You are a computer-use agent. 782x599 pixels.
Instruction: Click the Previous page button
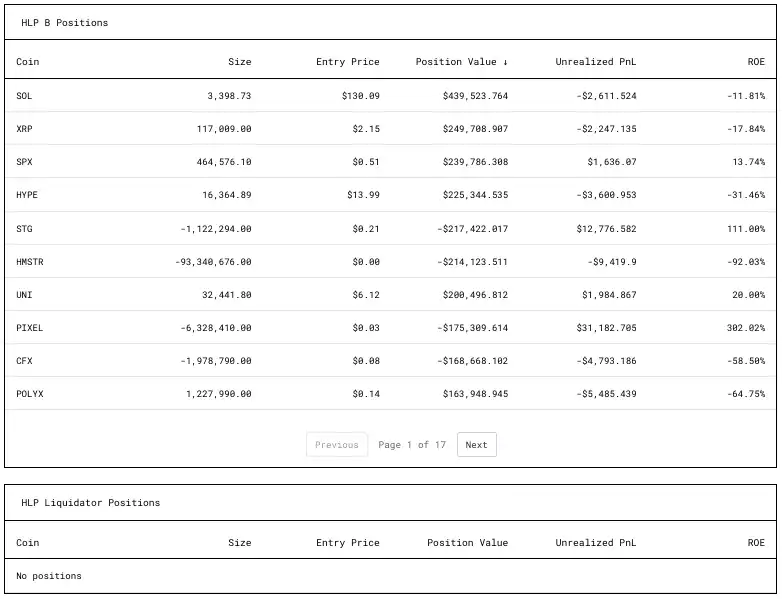click(x=336, y=445)
